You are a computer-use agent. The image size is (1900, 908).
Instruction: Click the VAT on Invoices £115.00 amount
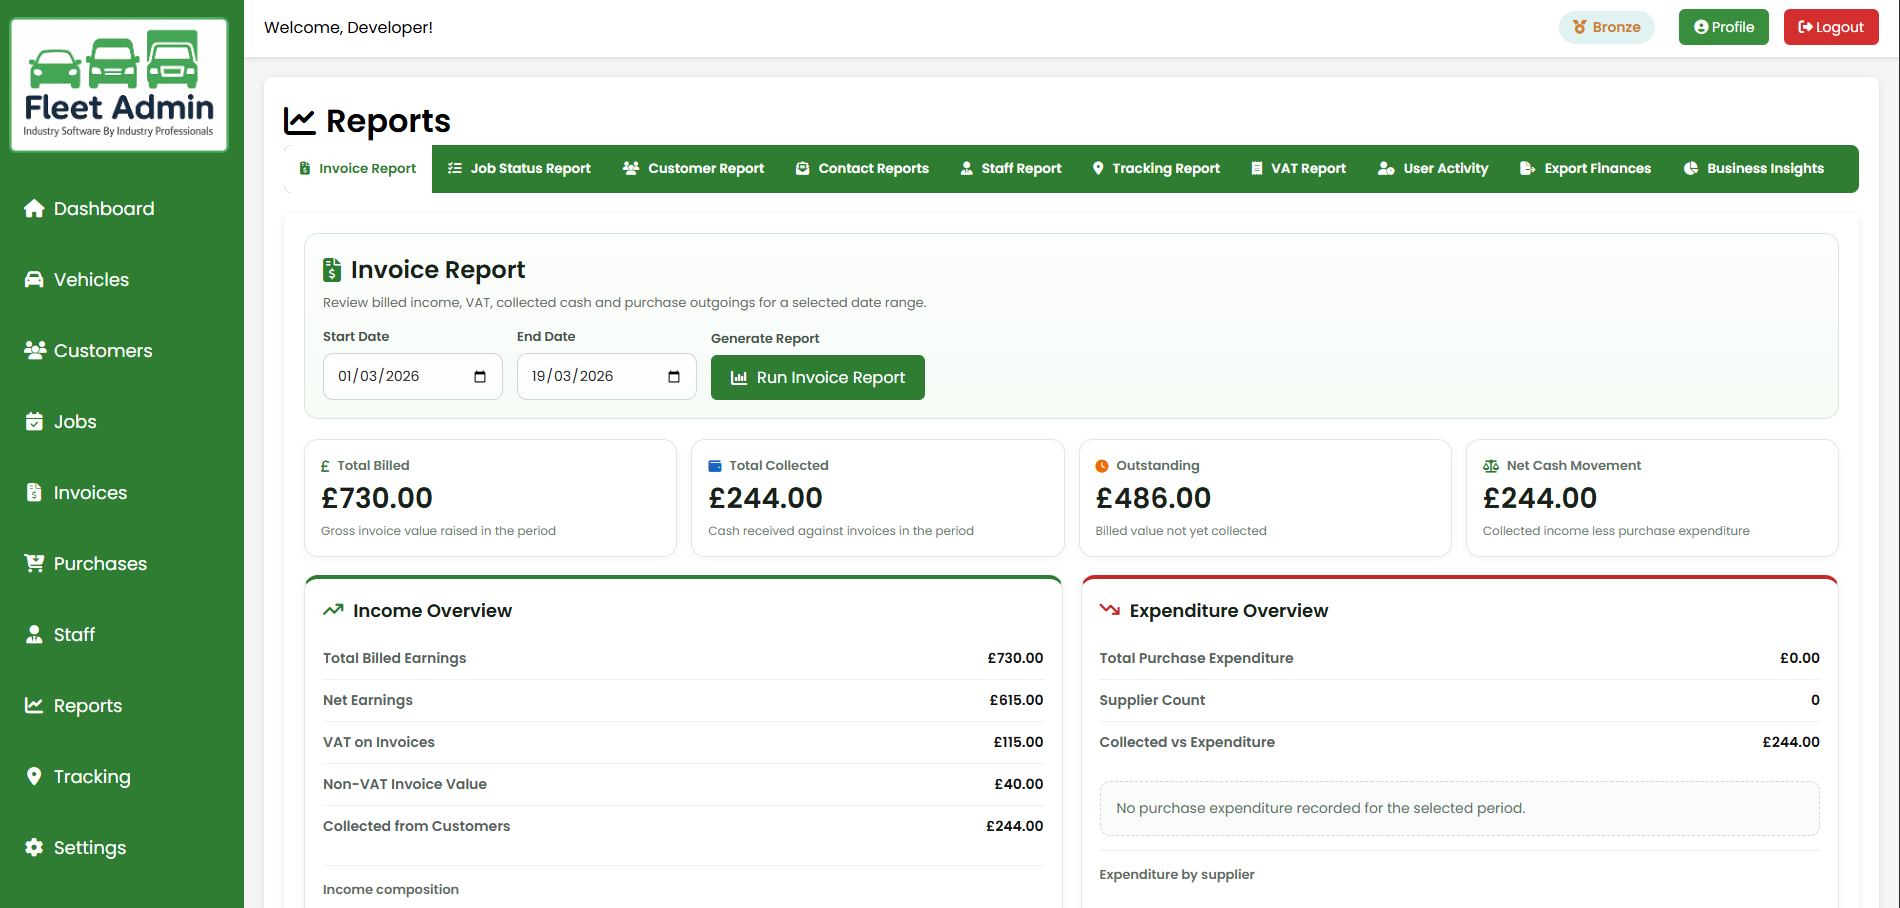[1018, 742]
